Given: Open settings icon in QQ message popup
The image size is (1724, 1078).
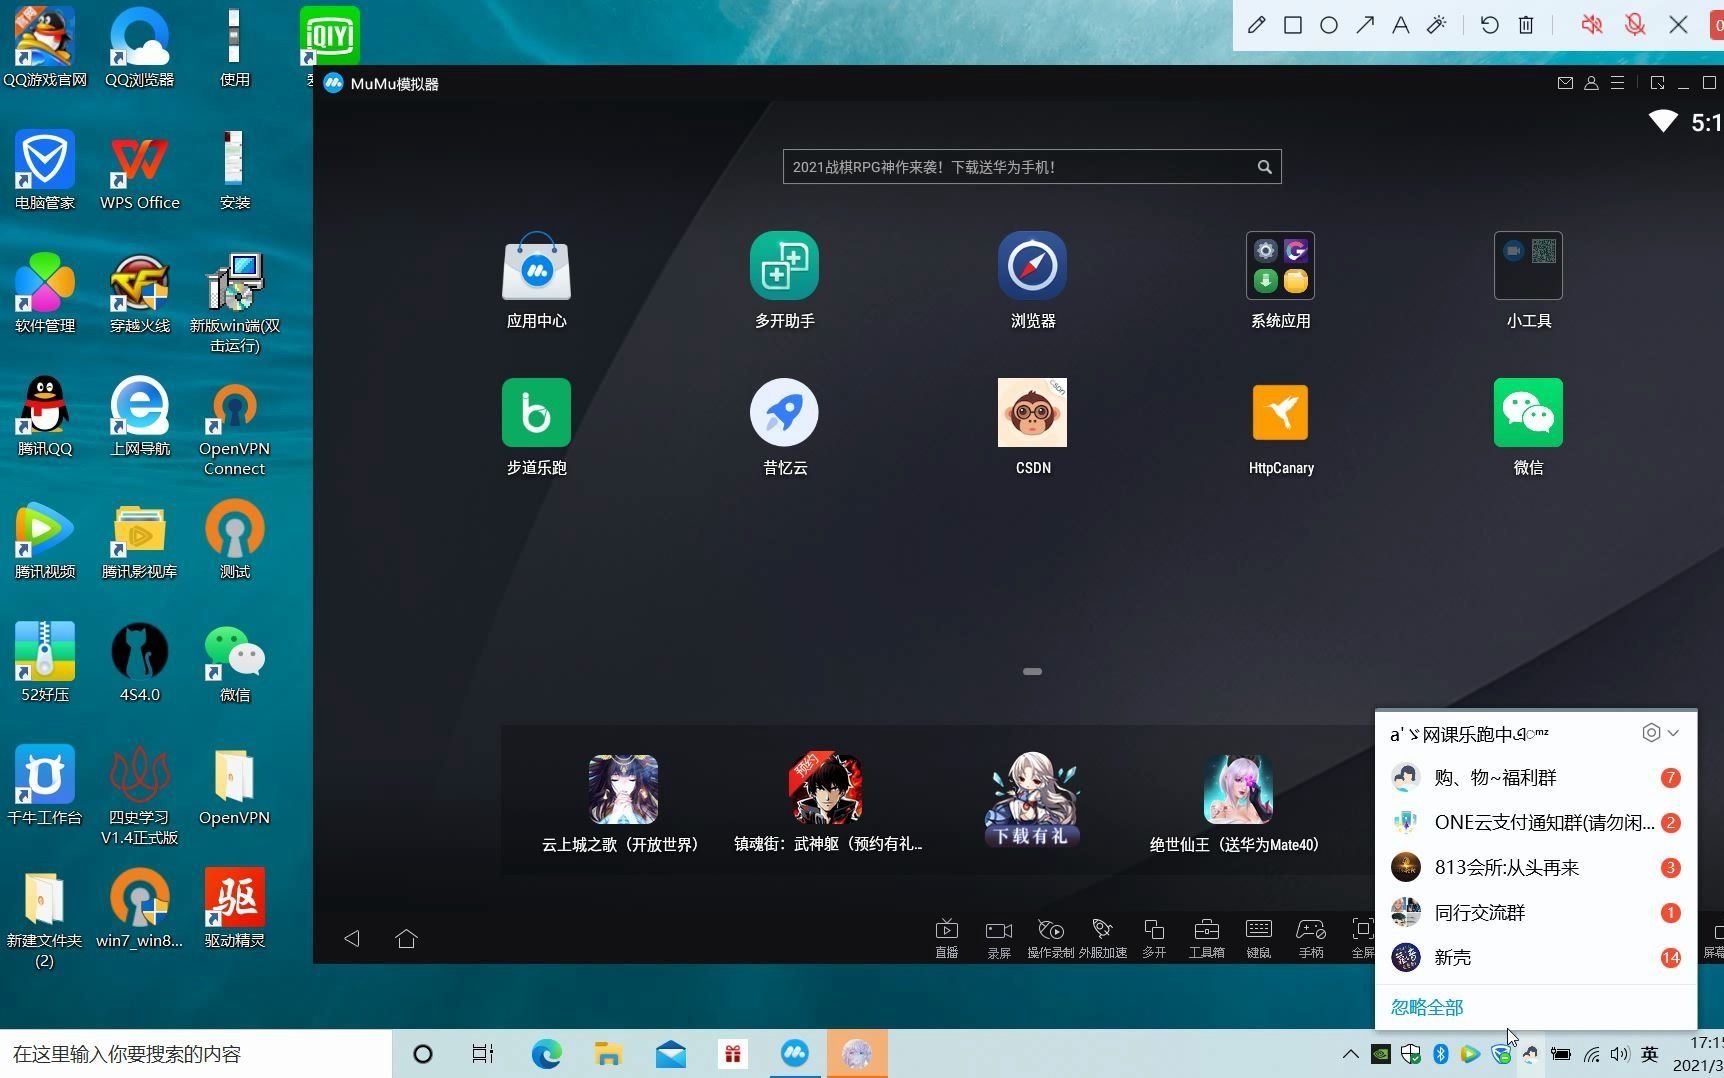Looking at the screenshot, I should pos(1651,733).
